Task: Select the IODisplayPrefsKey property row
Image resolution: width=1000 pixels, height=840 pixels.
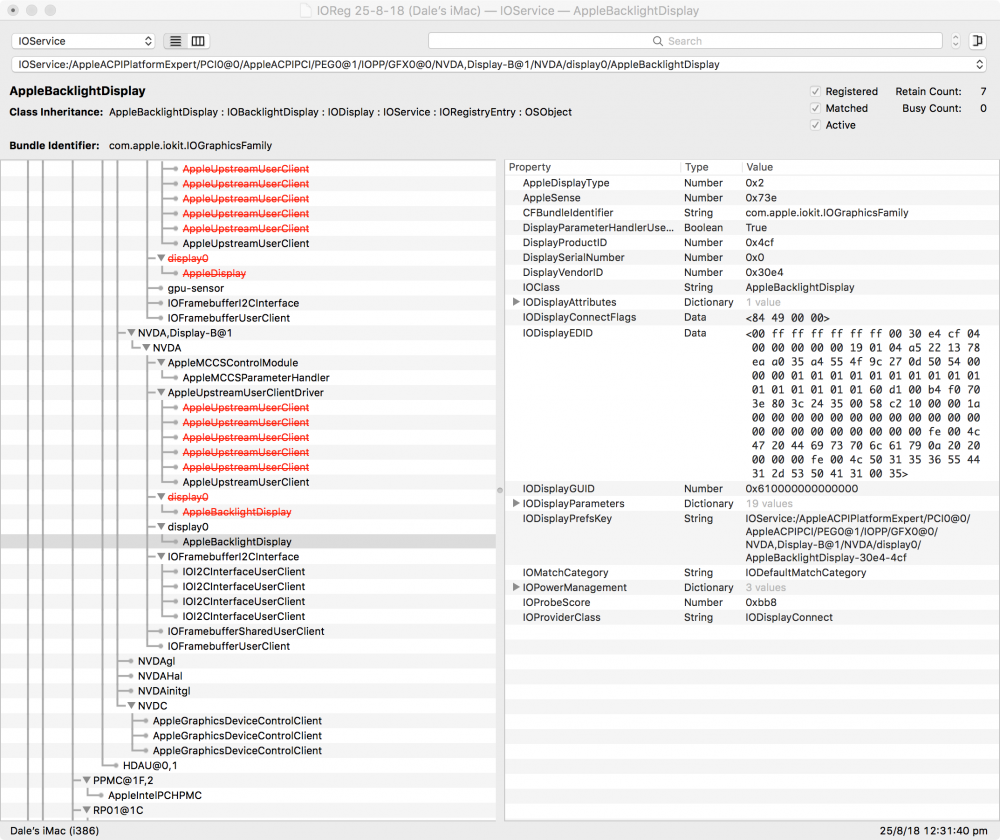Action: coord(752,538)
